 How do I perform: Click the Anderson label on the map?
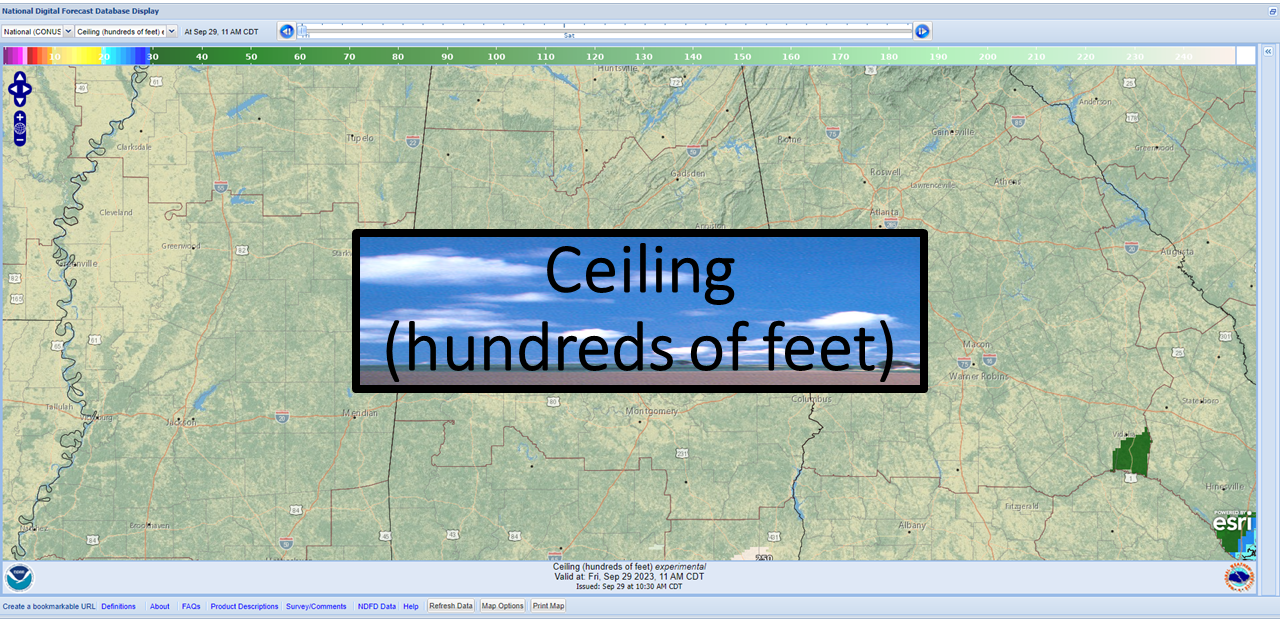click(1096, 101)
